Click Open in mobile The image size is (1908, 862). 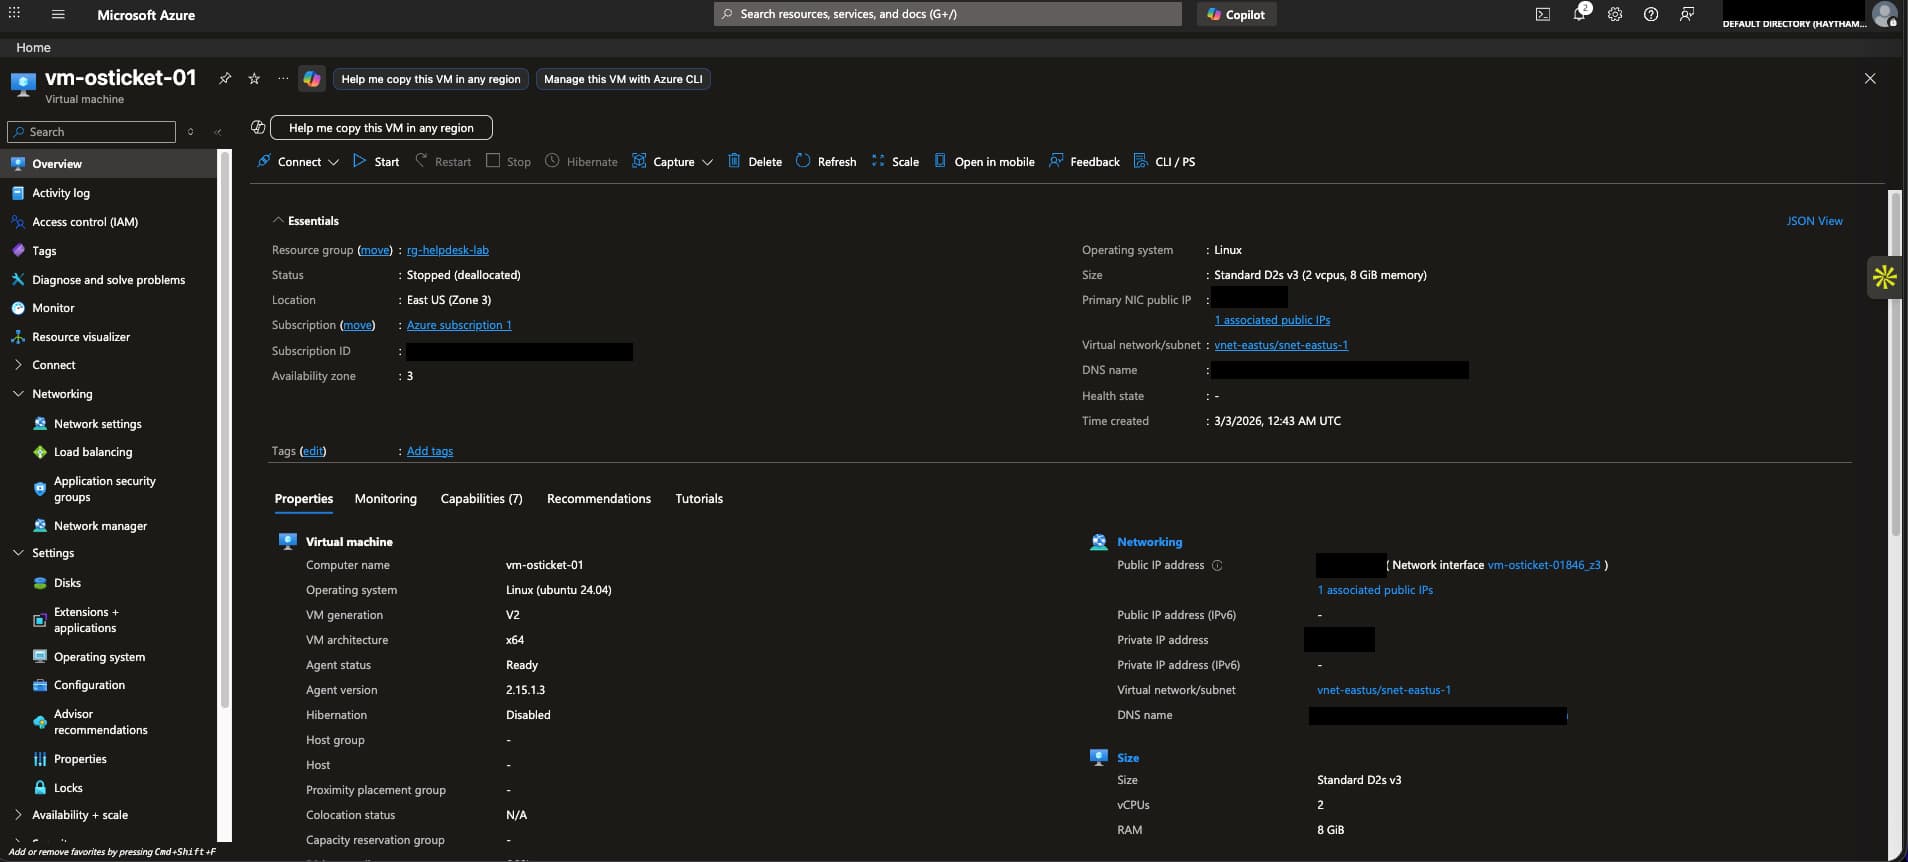[984, 161]
